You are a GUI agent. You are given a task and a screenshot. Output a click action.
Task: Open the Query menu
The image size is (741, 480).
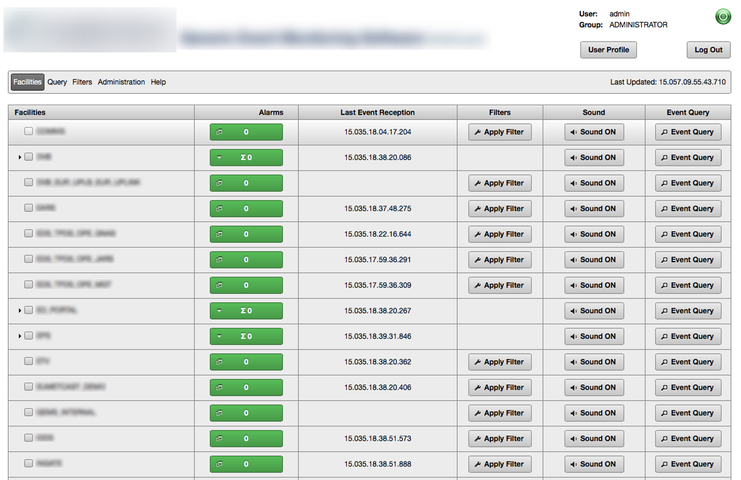click(x=57, y=82)
